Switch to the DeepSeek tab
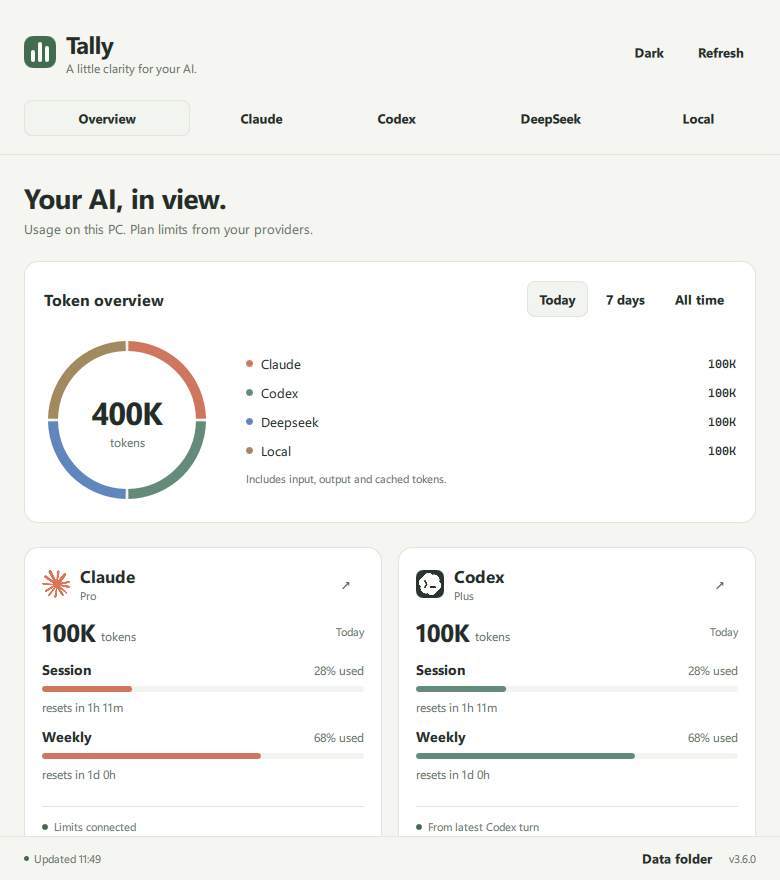 550,119
